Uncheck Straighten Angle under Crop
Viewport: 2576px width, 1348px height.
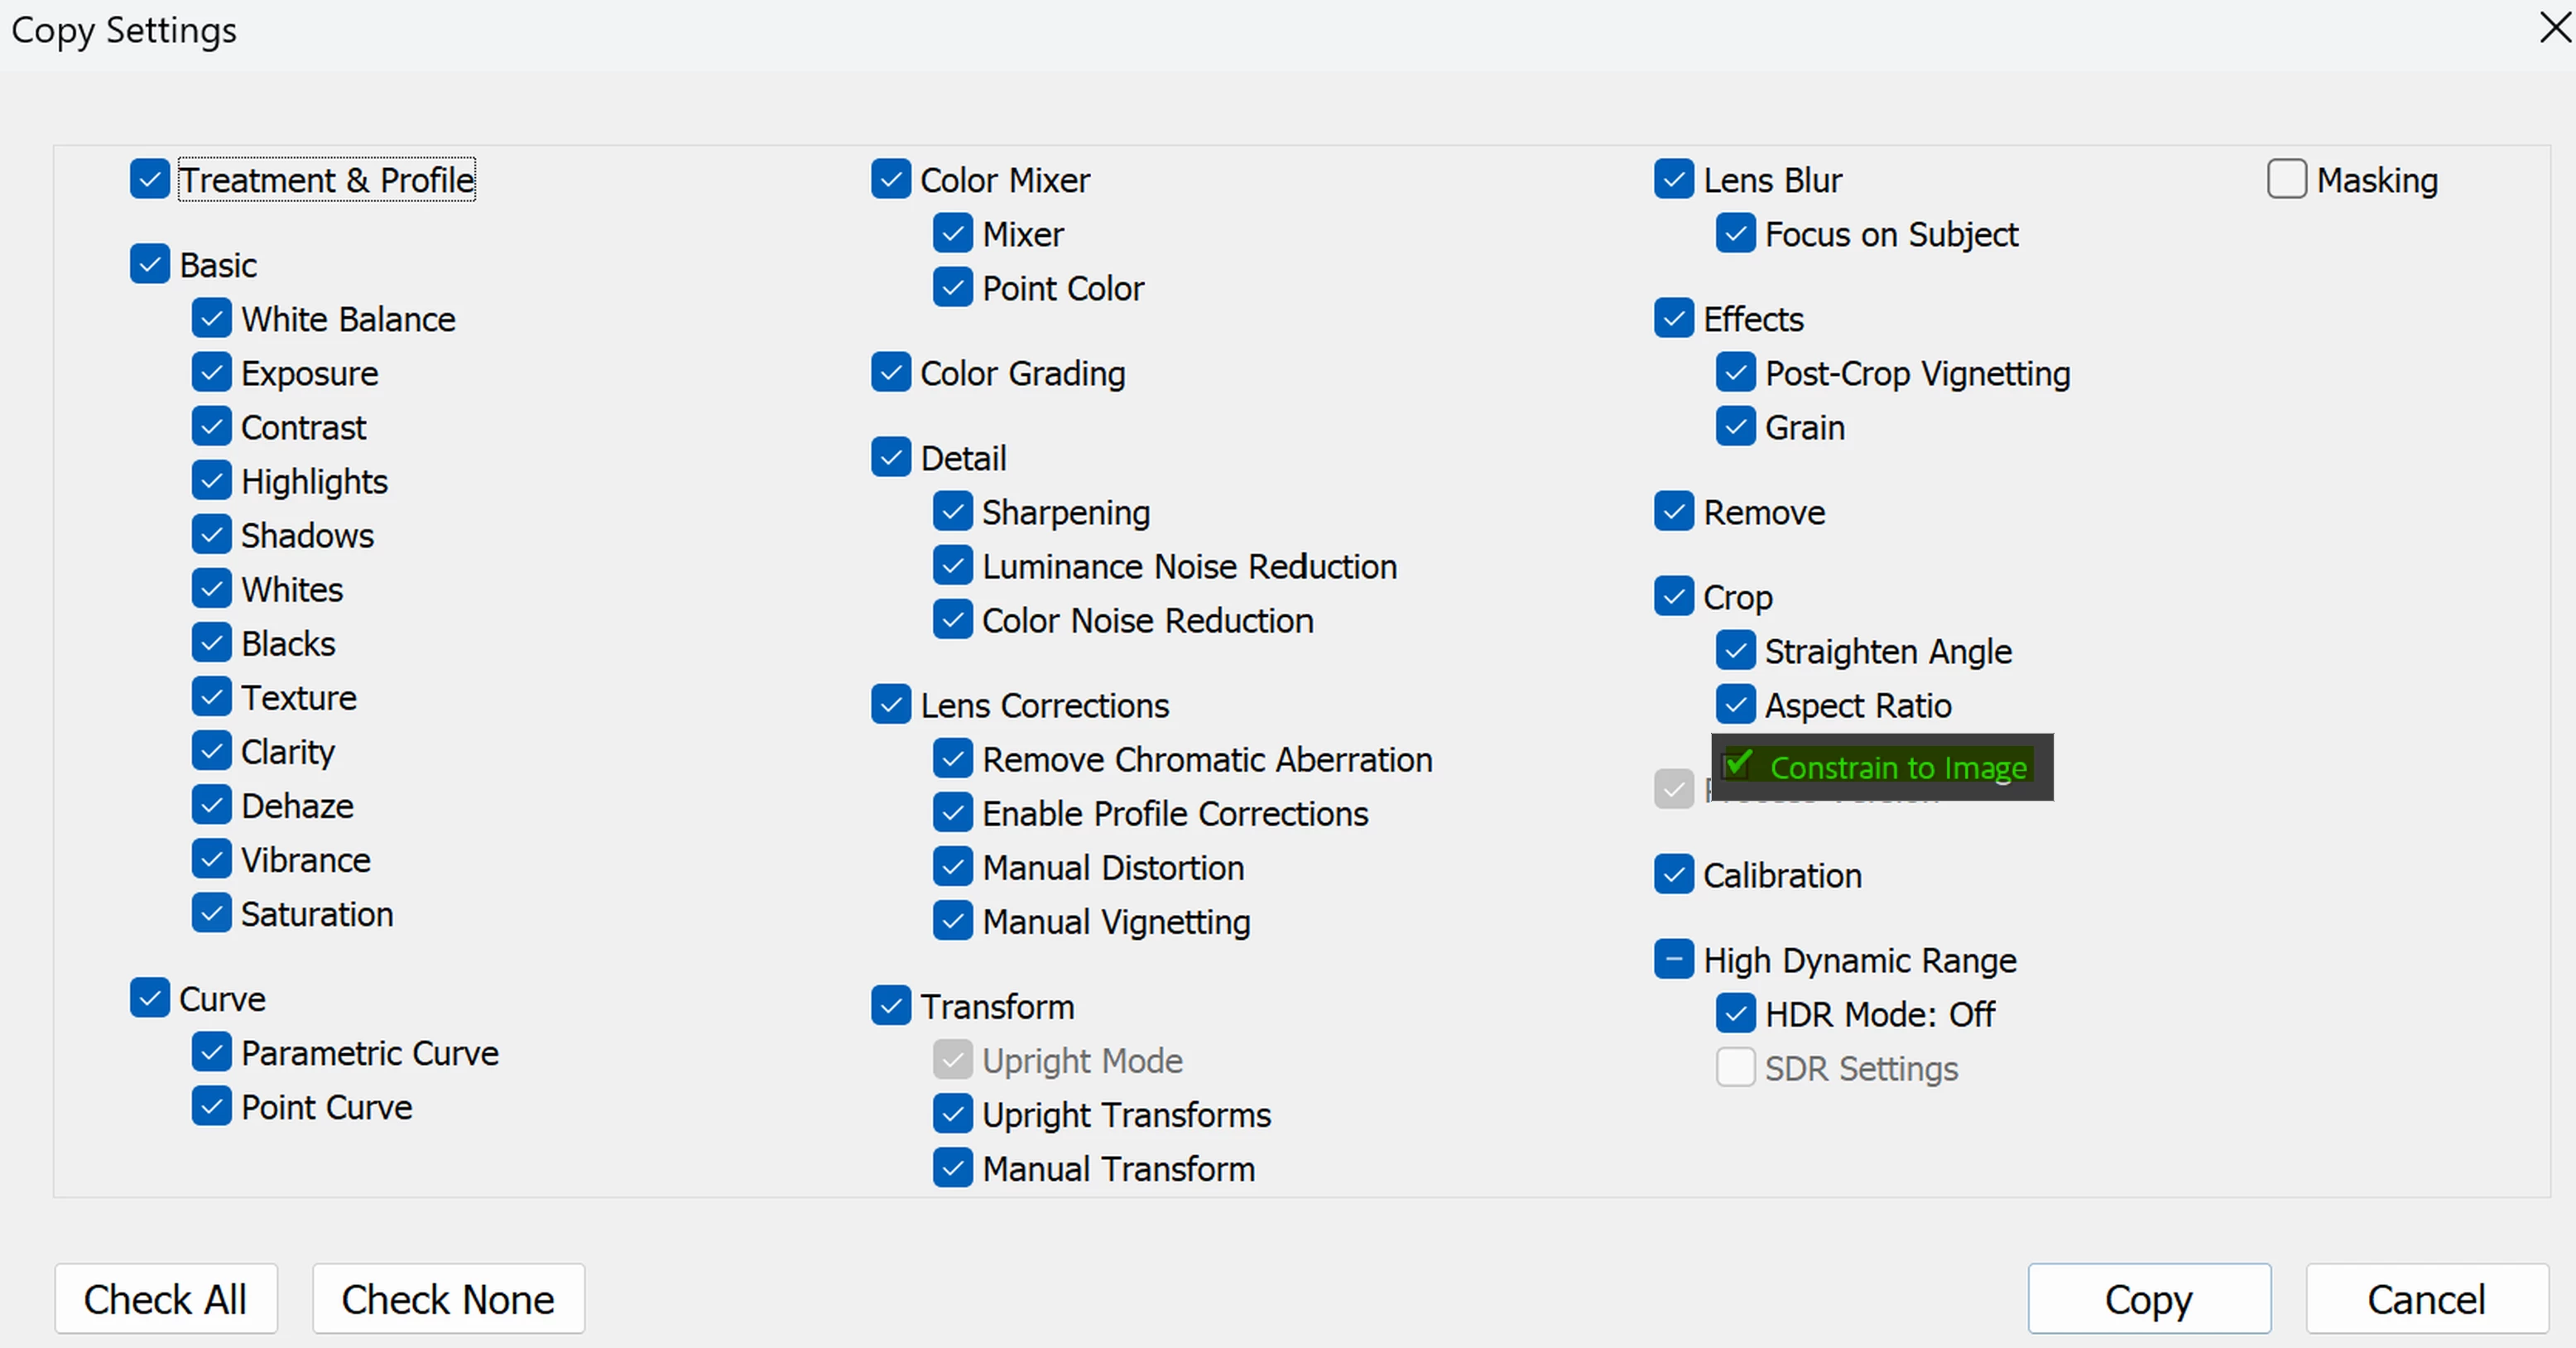(1735, 651)
